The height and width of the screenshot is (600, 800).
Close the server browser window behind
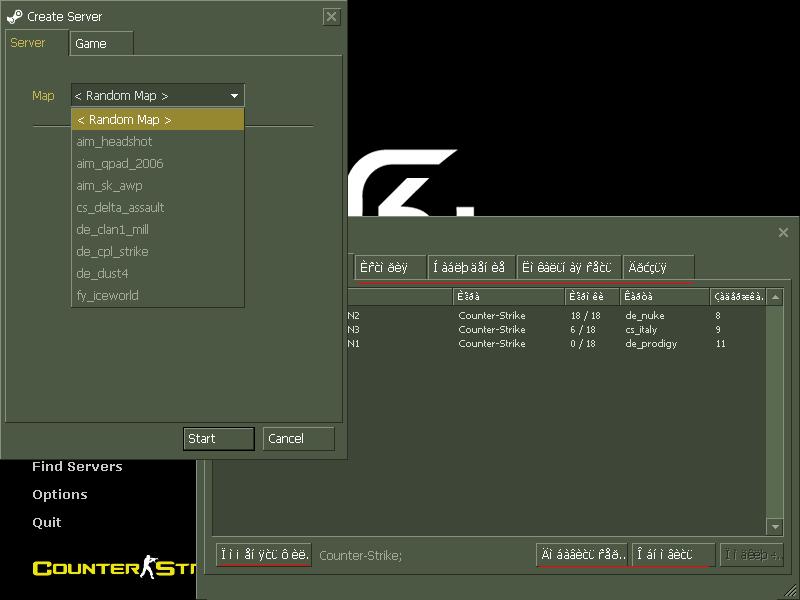click(783, 233)
